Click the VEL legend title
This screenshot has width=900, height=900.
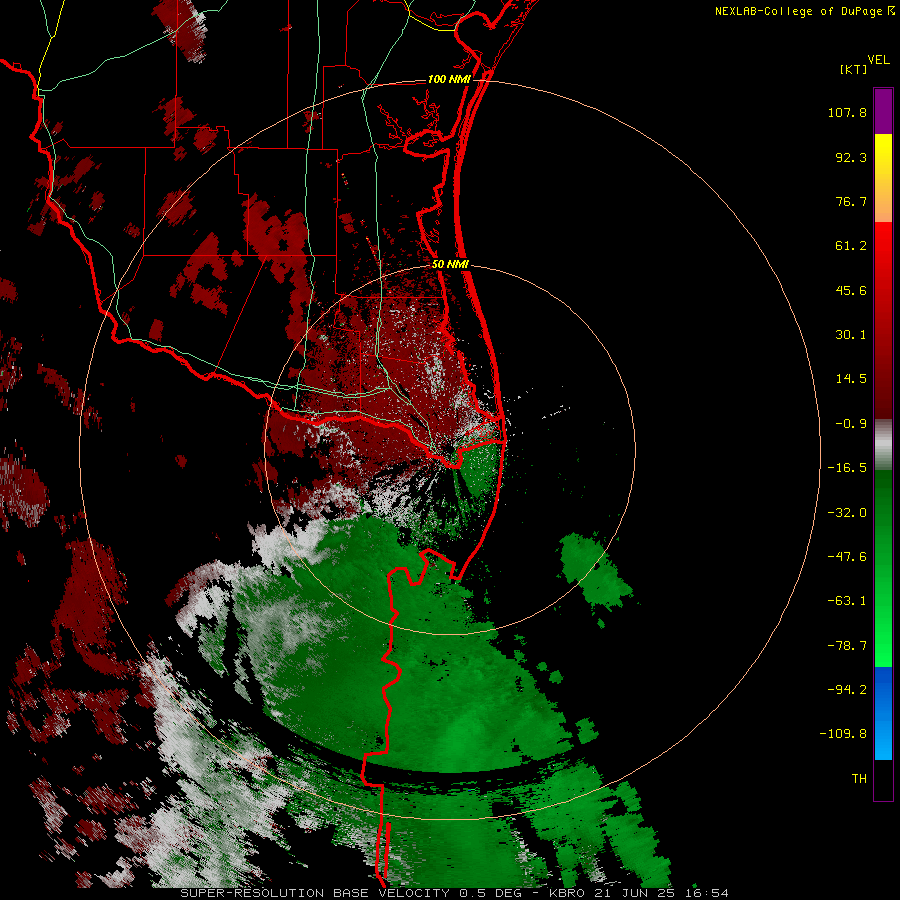tap(878, 60)
